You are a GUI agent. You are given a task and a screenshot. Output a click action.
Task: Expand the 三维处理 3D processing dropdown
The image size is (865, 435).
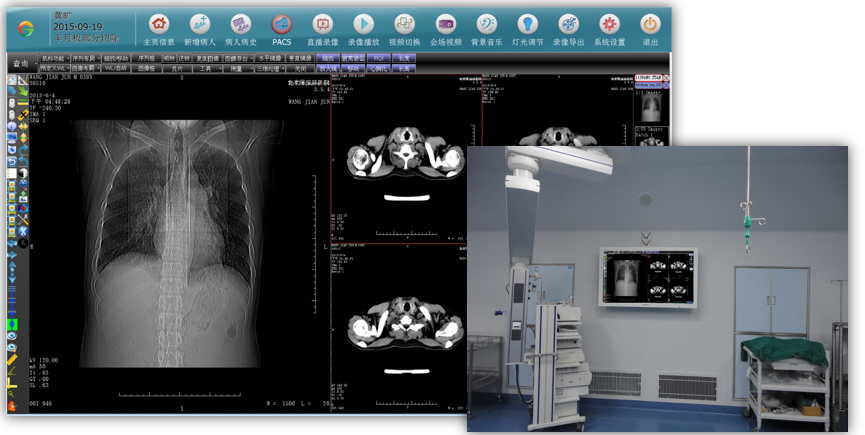[269, 69]
